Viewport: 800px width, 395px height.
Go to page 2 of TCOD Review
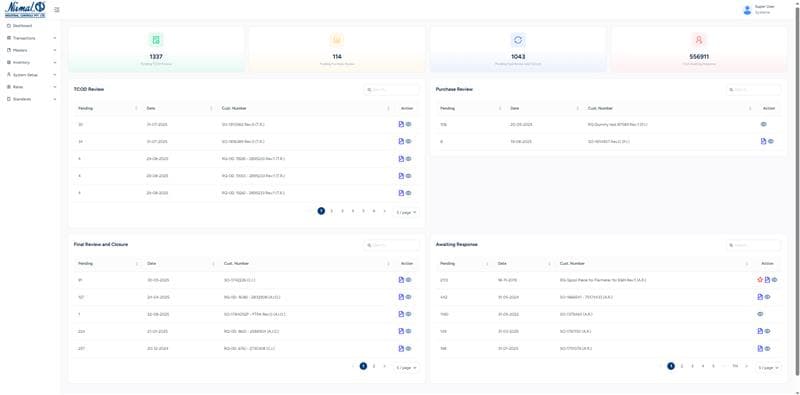[x=332, y=211]
